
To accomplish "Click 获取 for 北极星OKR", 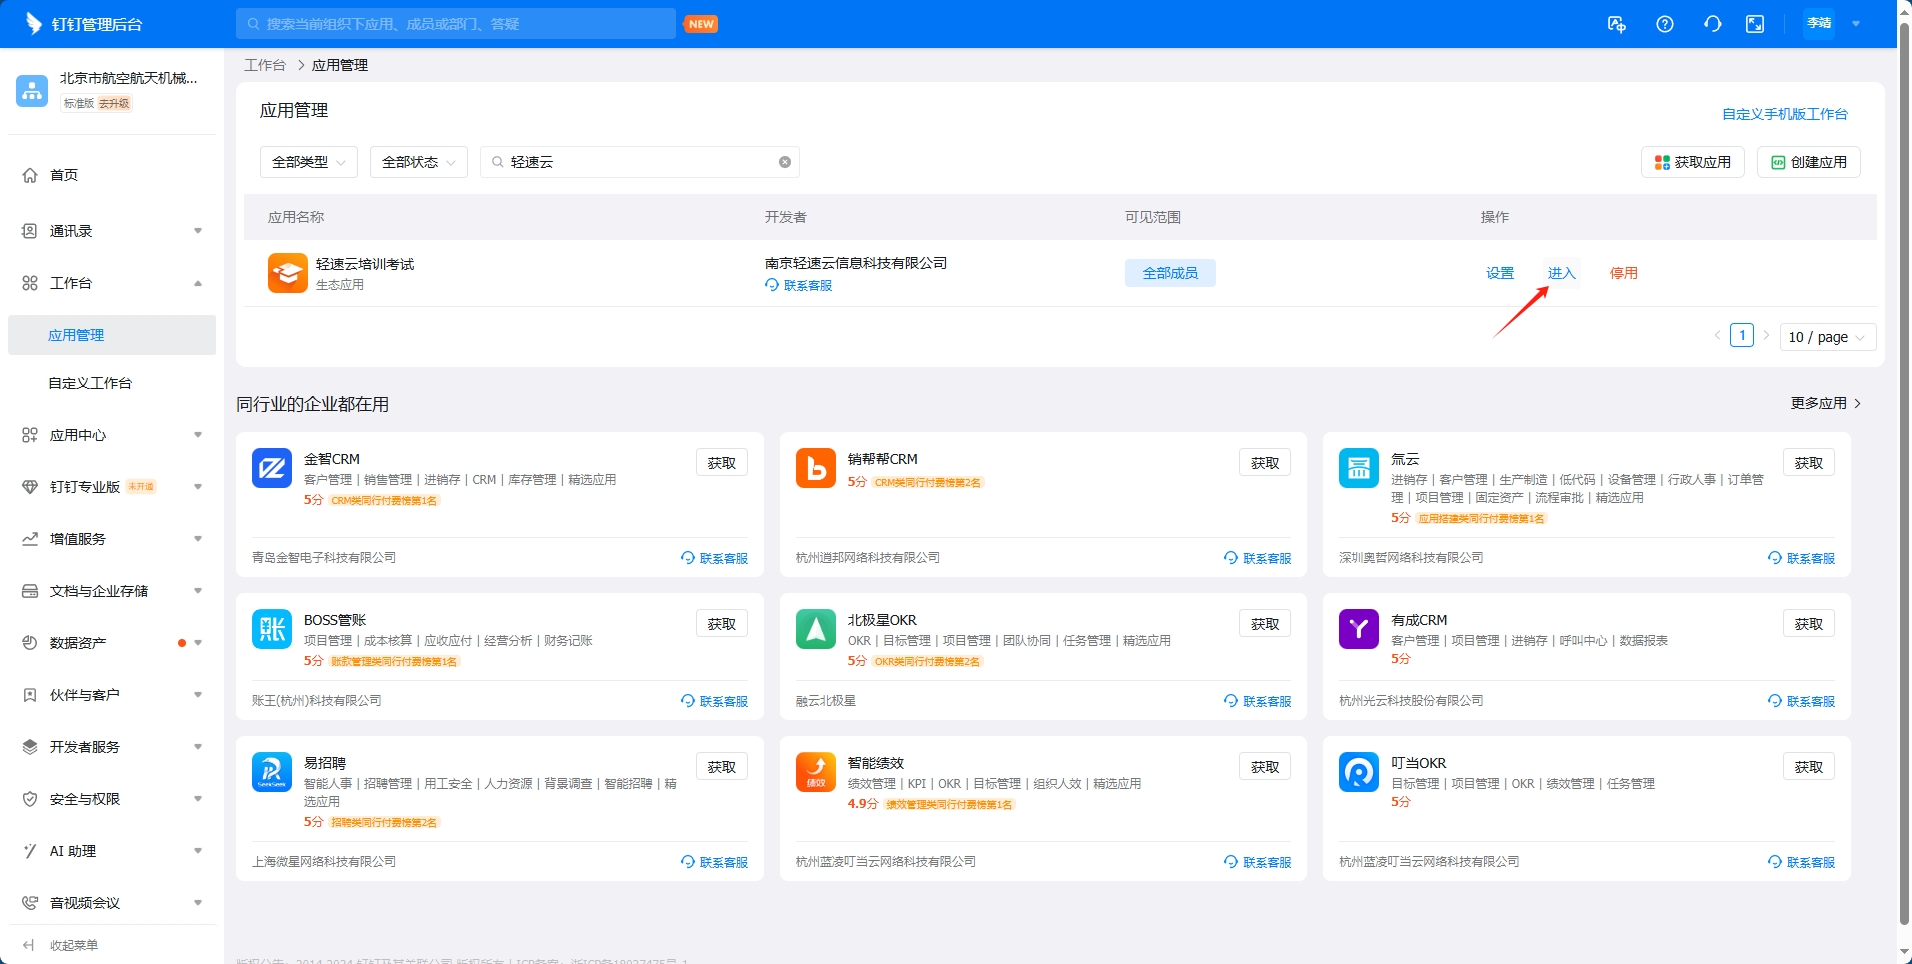I will [x=1265, y=624].
